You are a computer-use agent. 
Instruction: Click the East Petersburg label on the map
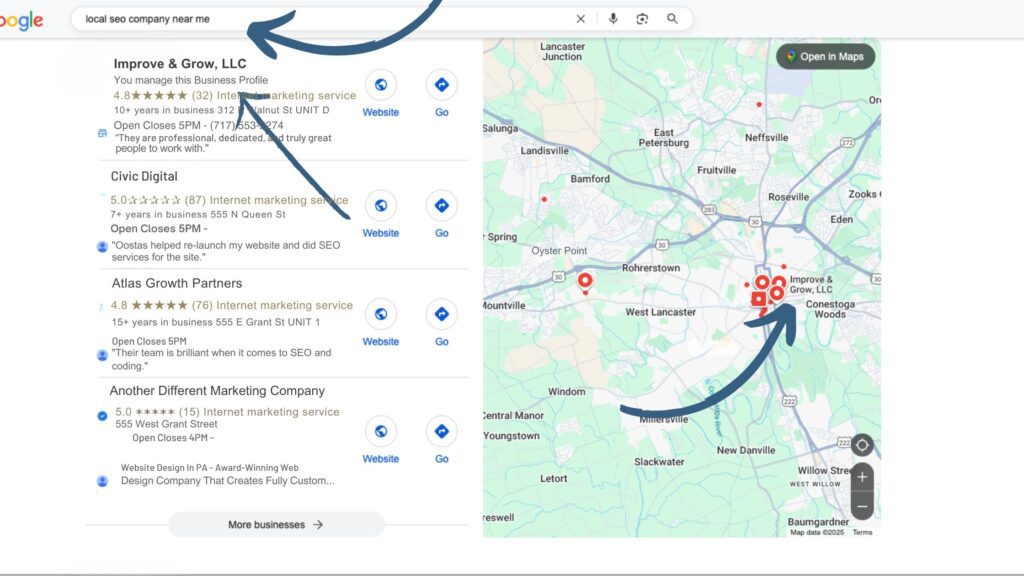pyautogui.click(x=664, y=137)
